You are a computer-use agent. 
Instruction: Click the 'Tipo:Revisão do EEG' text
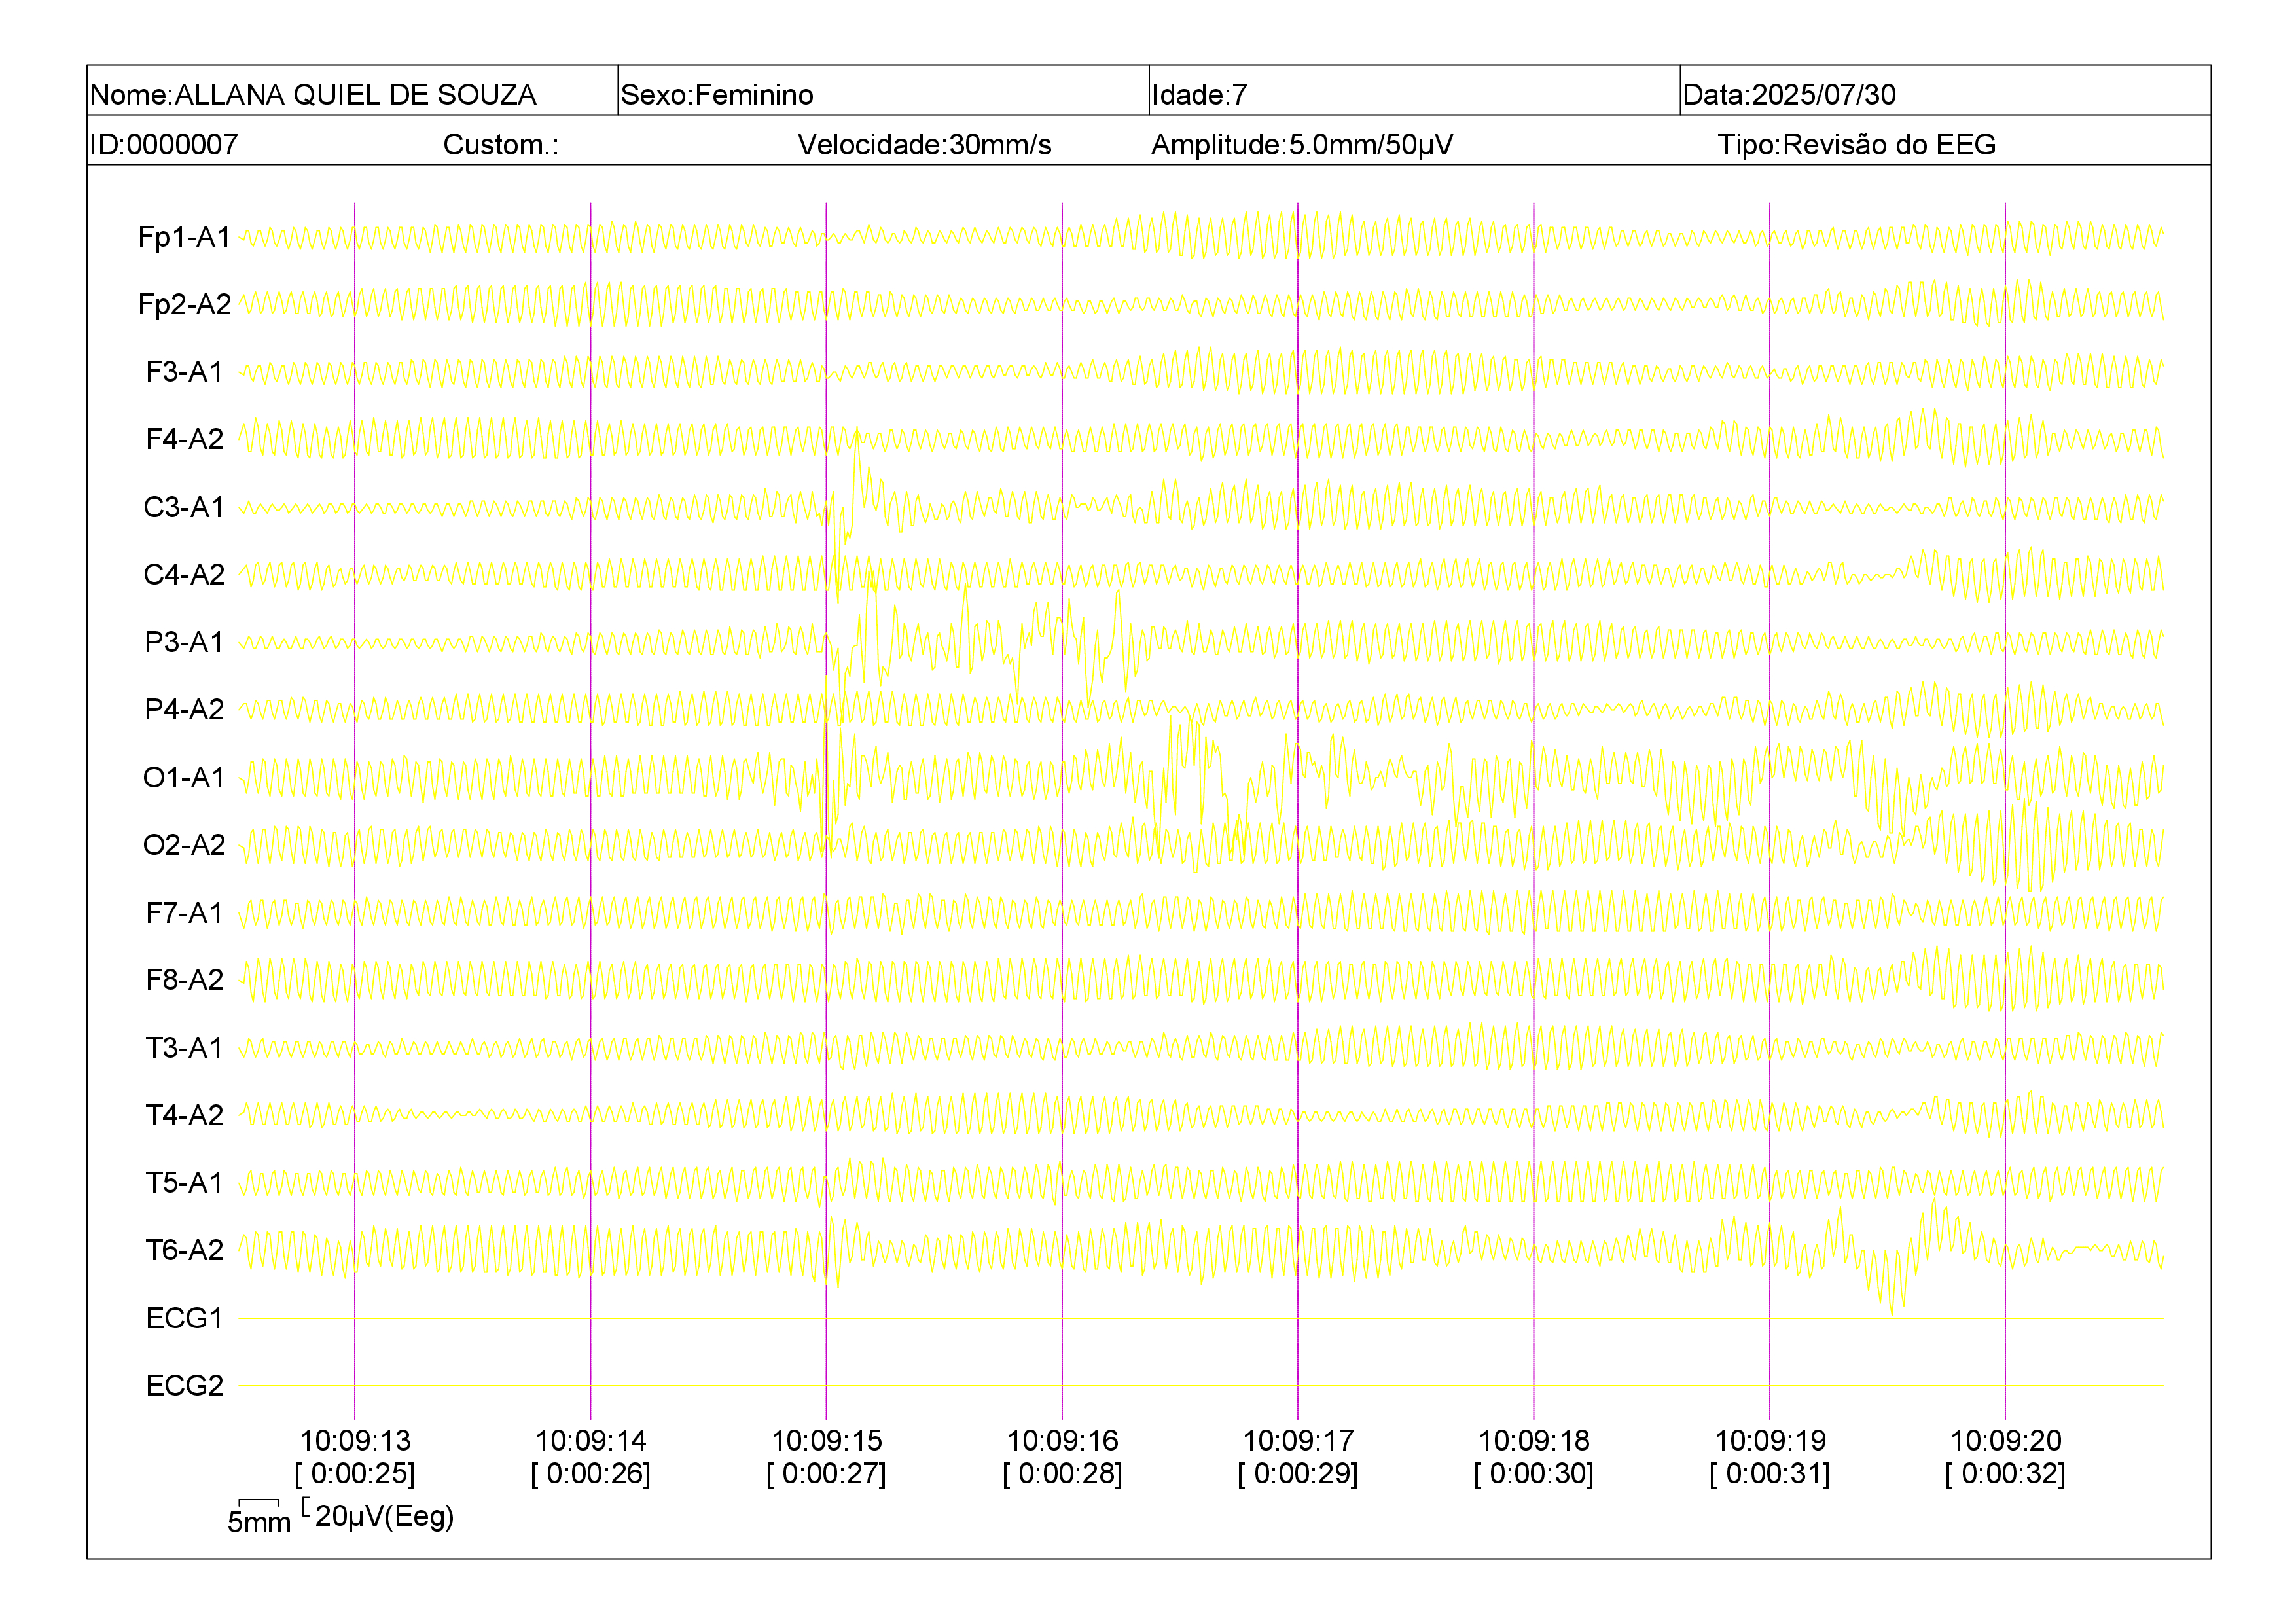tap(1856, 145)
